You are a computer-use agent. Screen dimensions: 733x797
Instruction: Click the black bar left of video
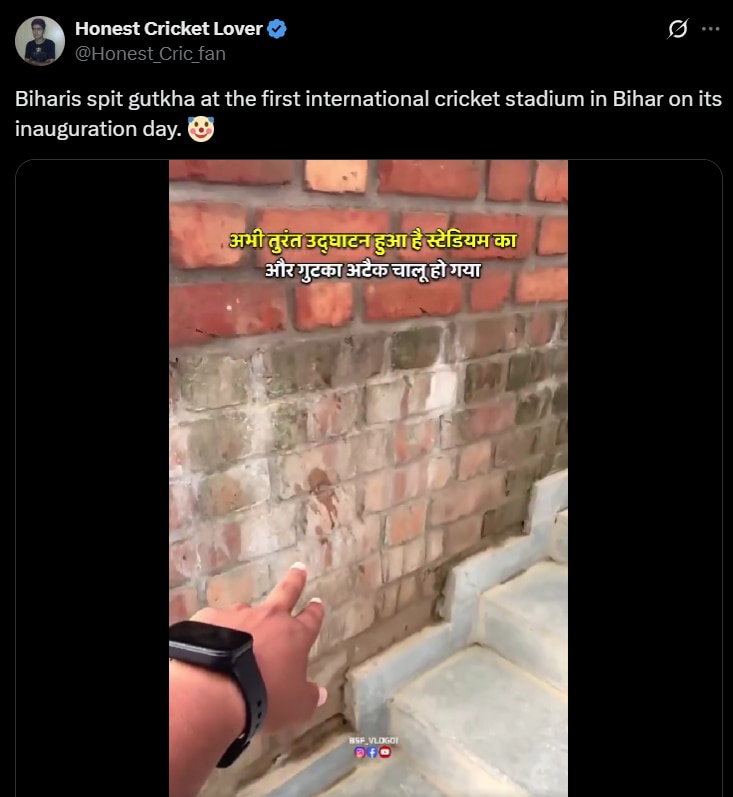click(93, 478)
